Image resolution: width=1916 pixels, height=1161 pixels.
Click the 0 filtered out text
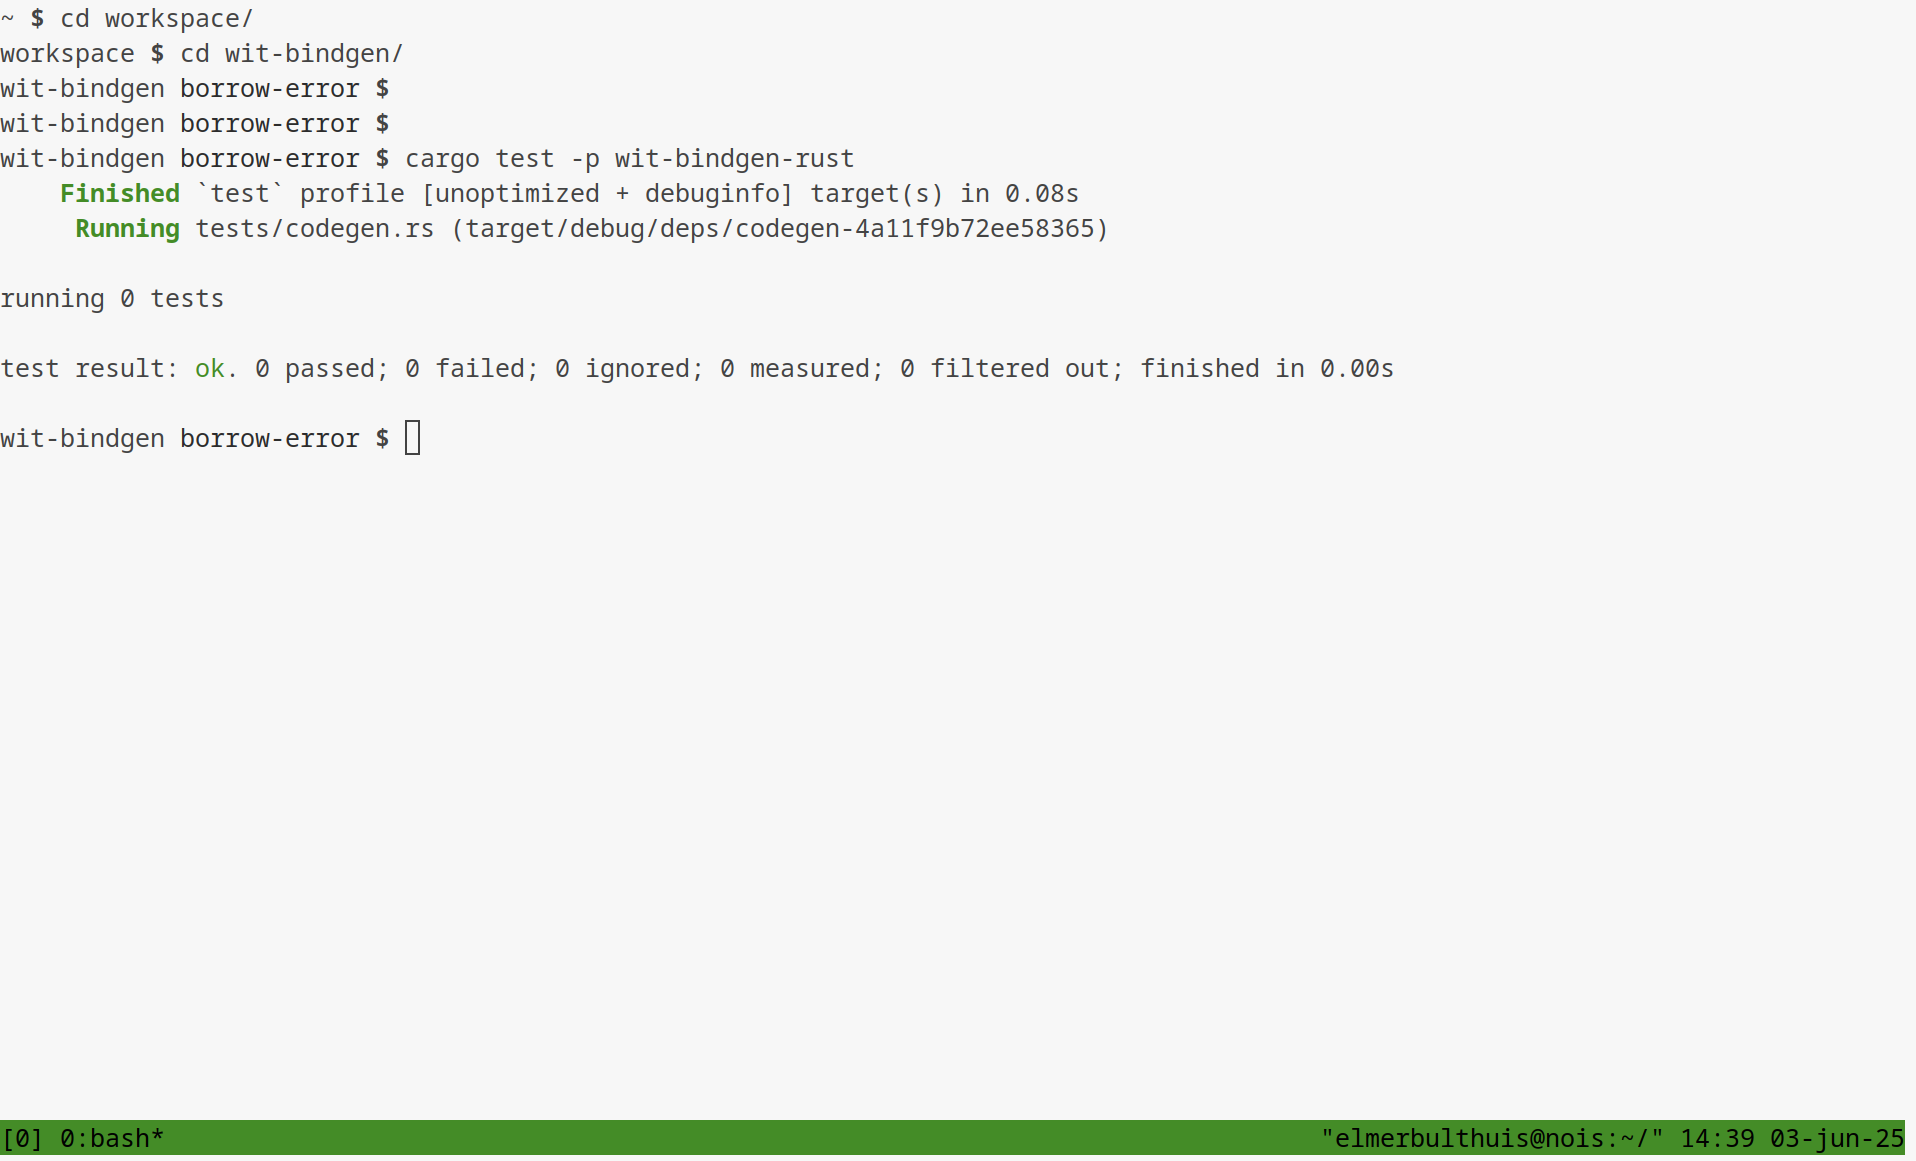point(1011,368)
